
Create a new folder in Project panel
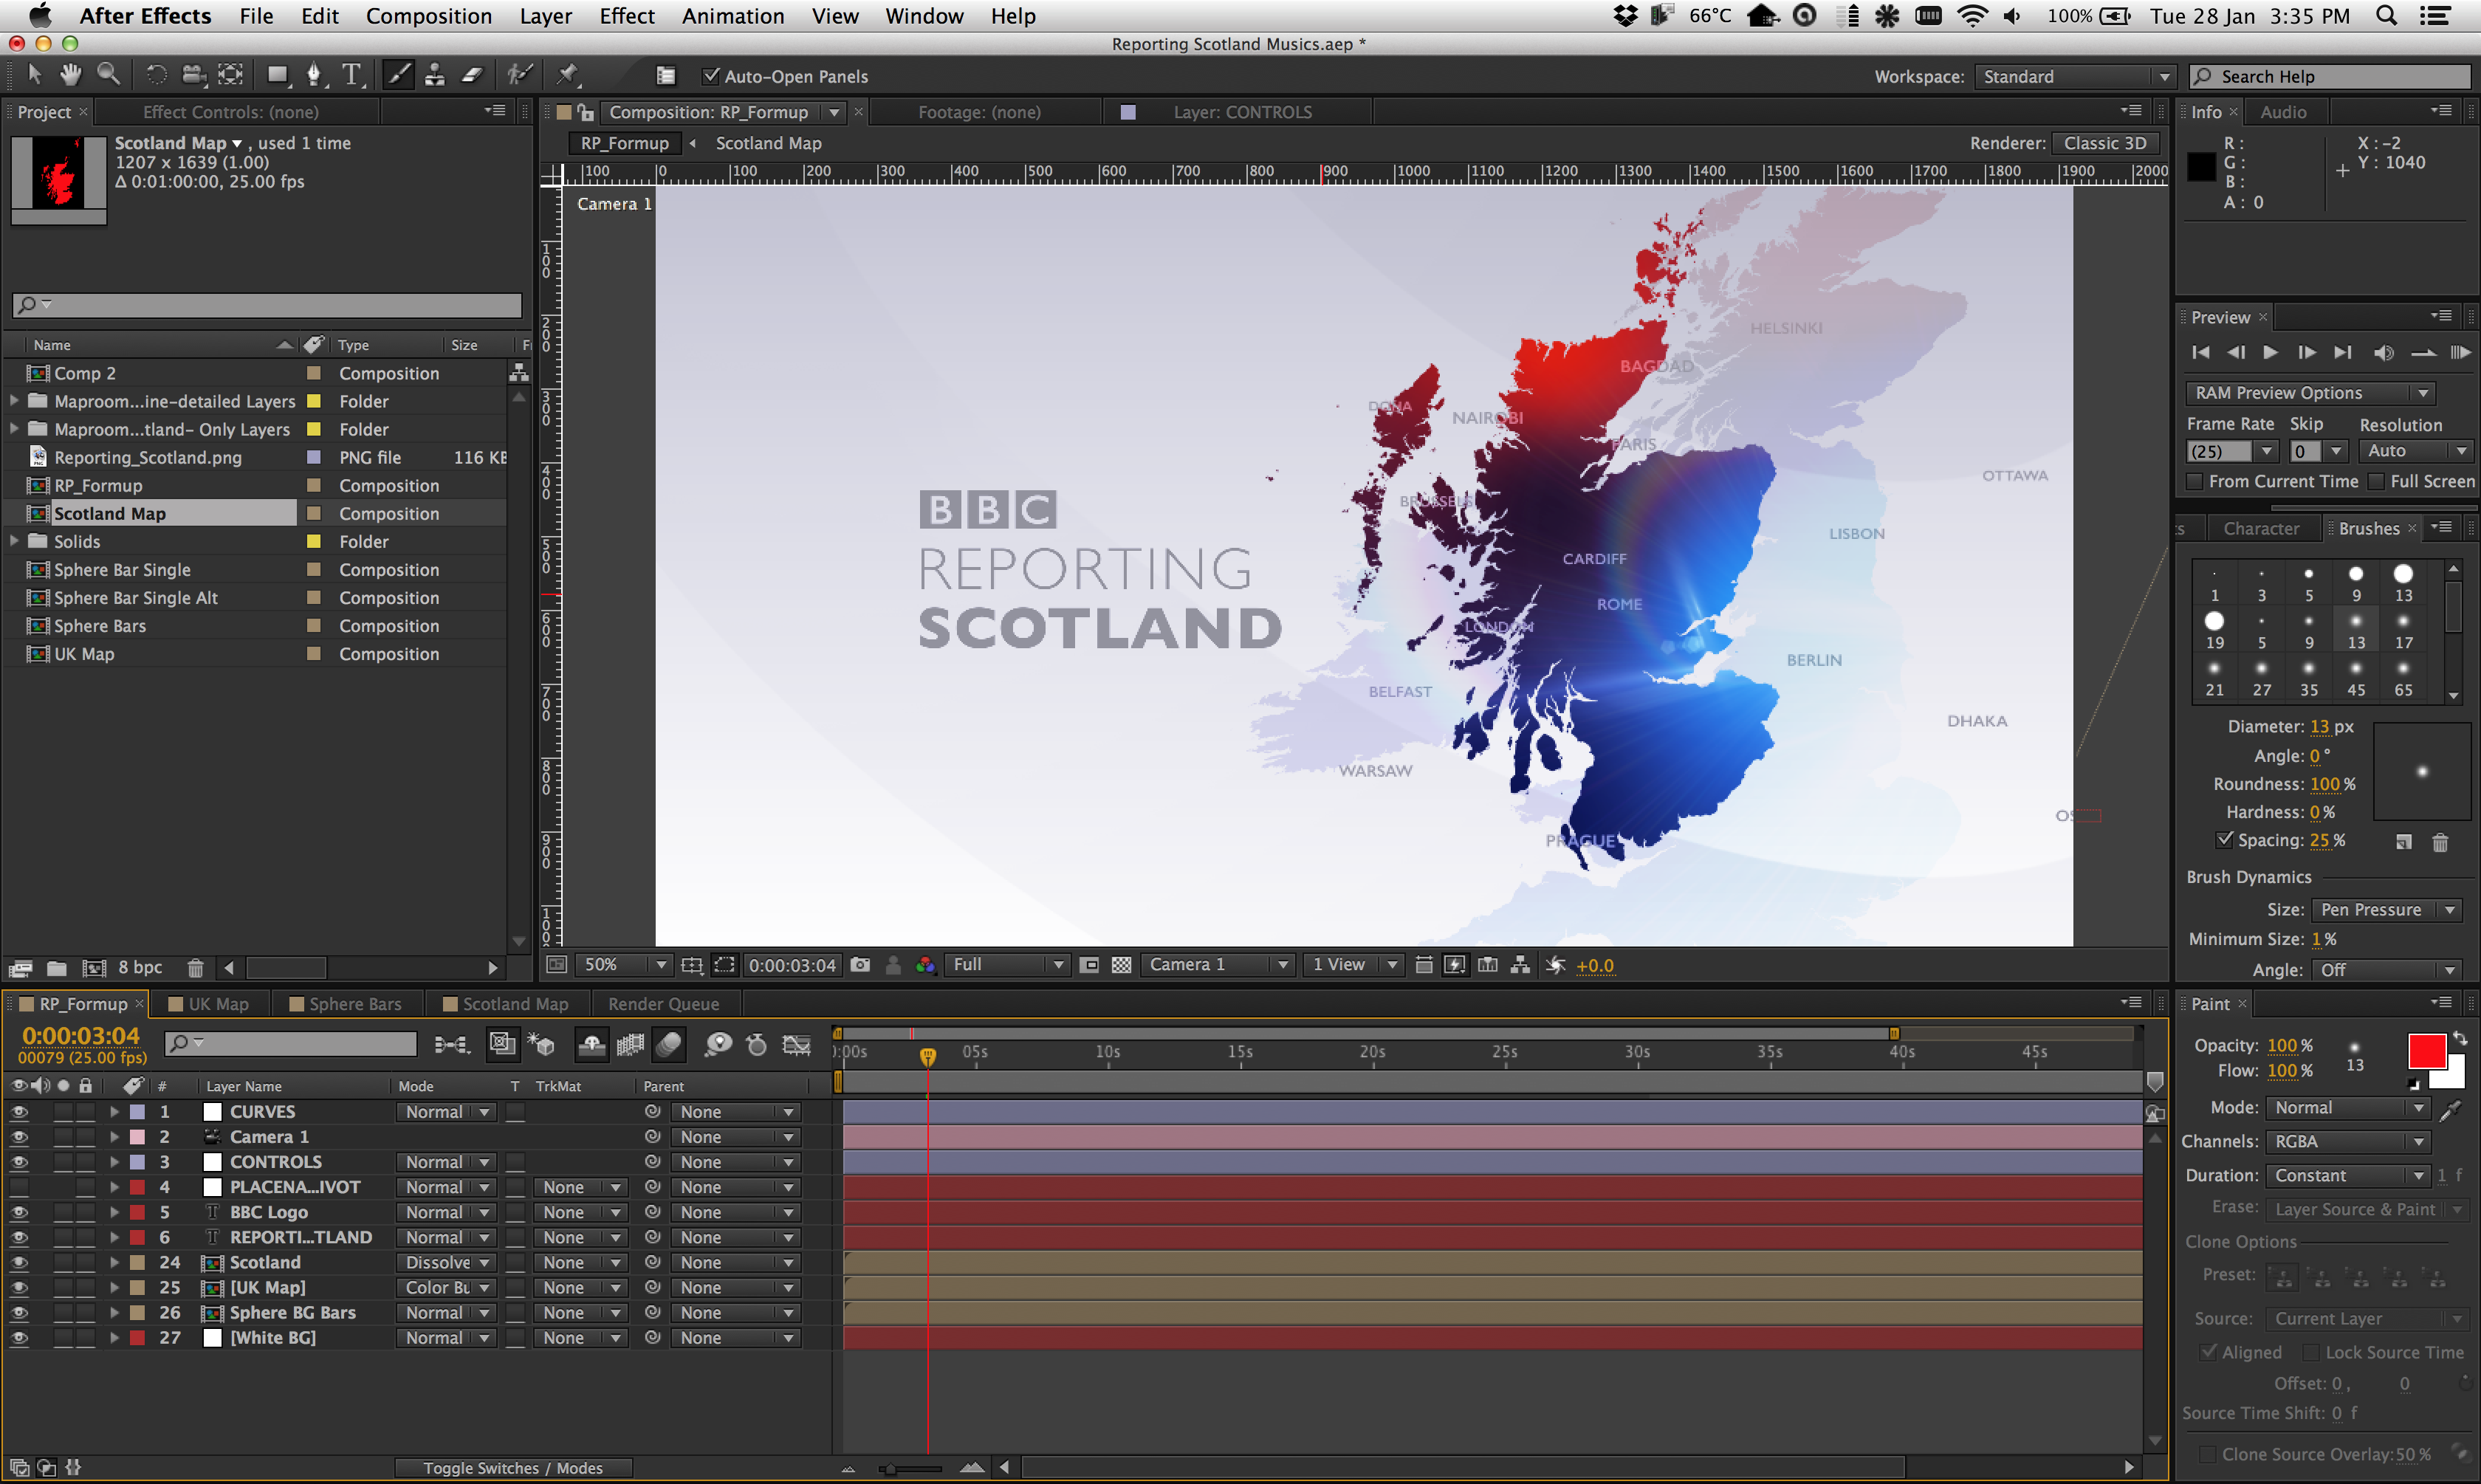tap(56, 968)
